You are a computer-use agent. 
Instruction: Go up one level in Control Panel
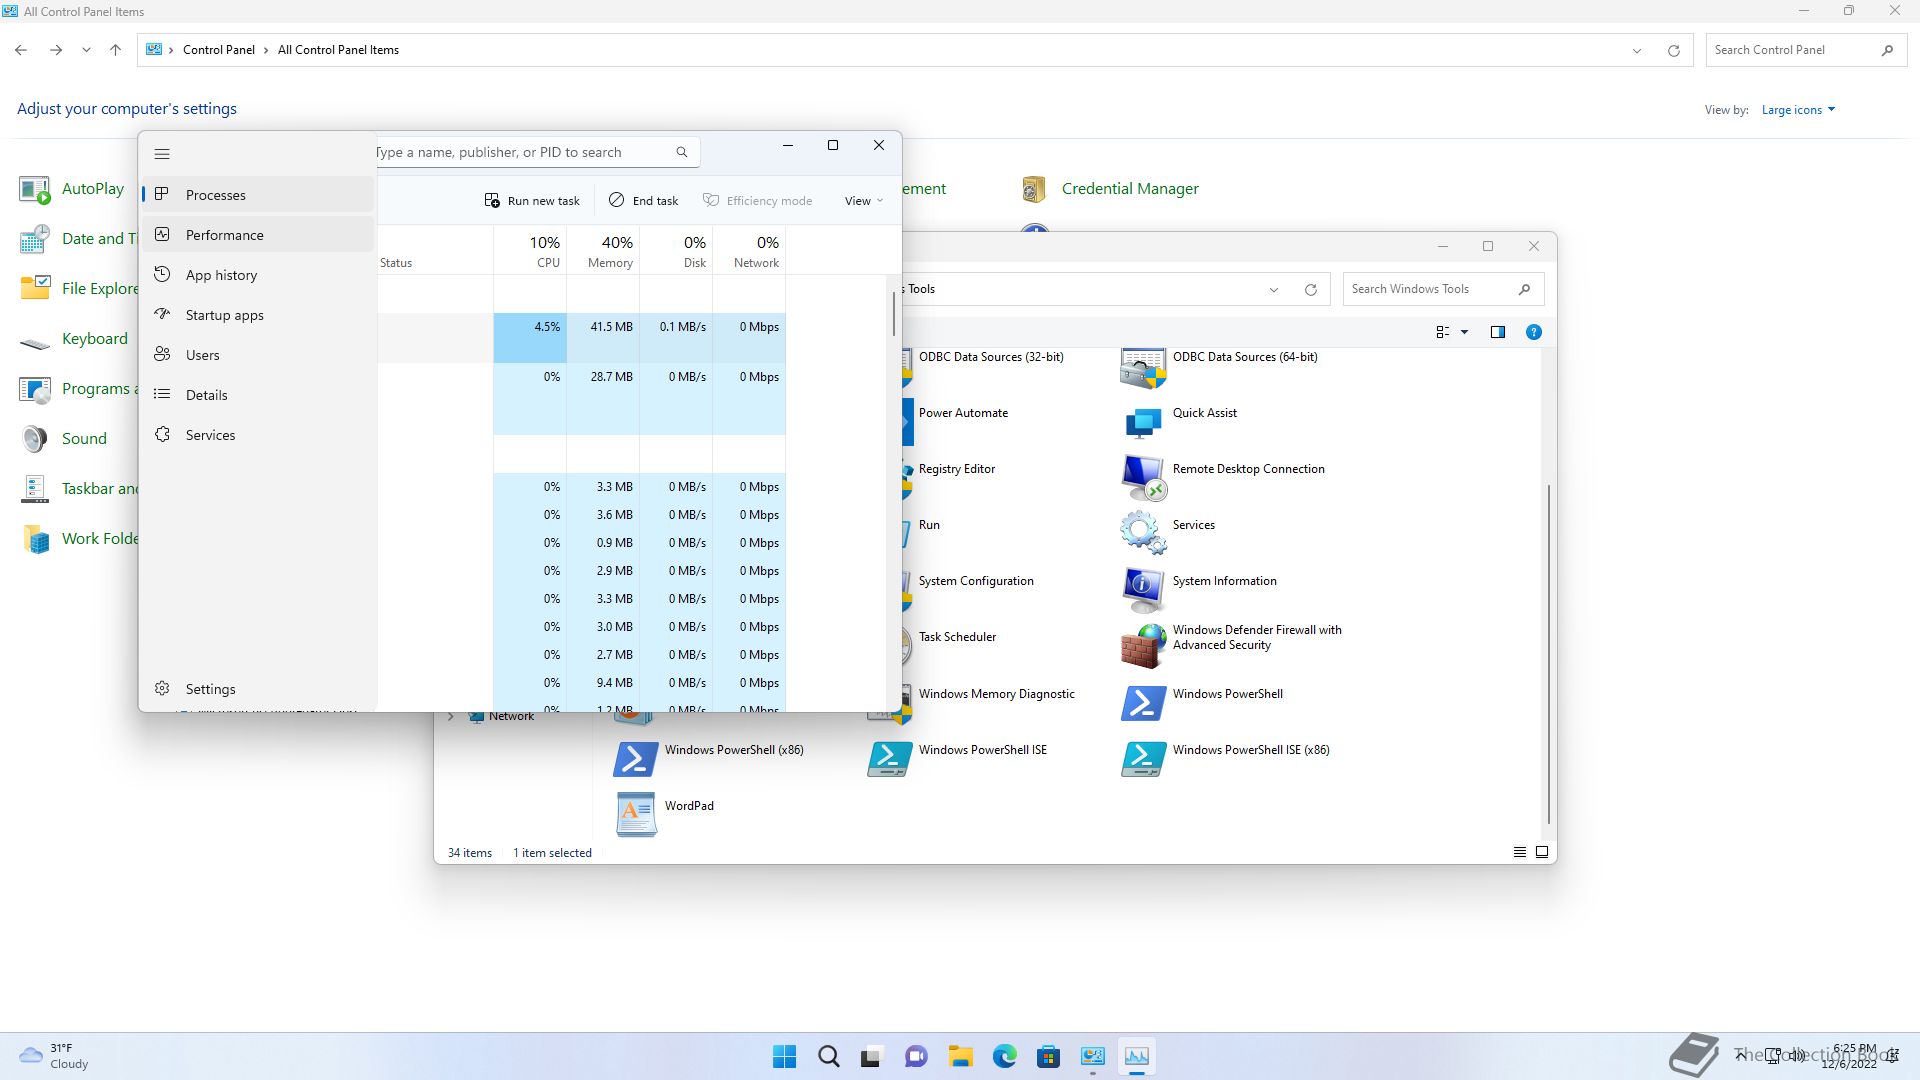pos(115,50)
